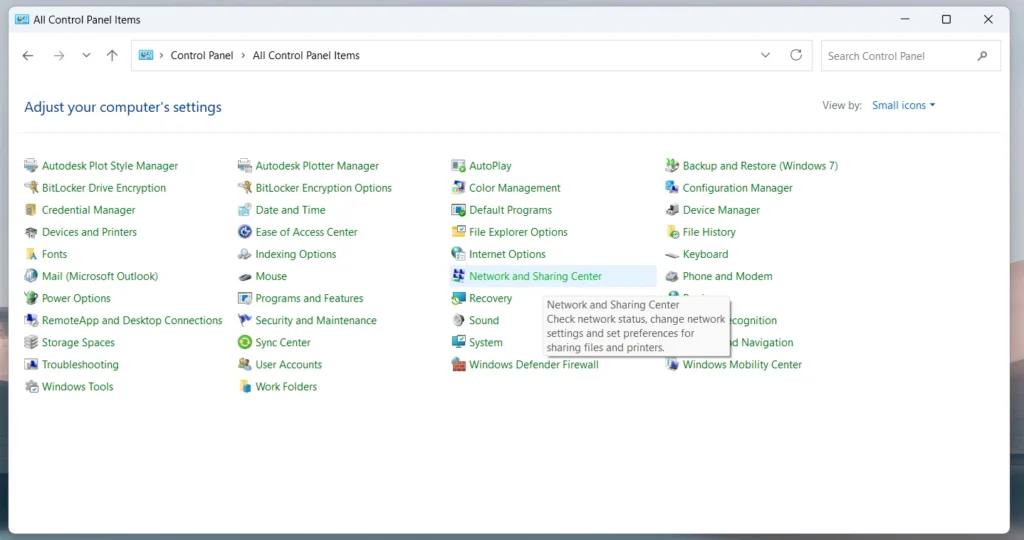The image size is (1024, 540).
Task: Go back with the back arrow
Action: coord(27,56)
